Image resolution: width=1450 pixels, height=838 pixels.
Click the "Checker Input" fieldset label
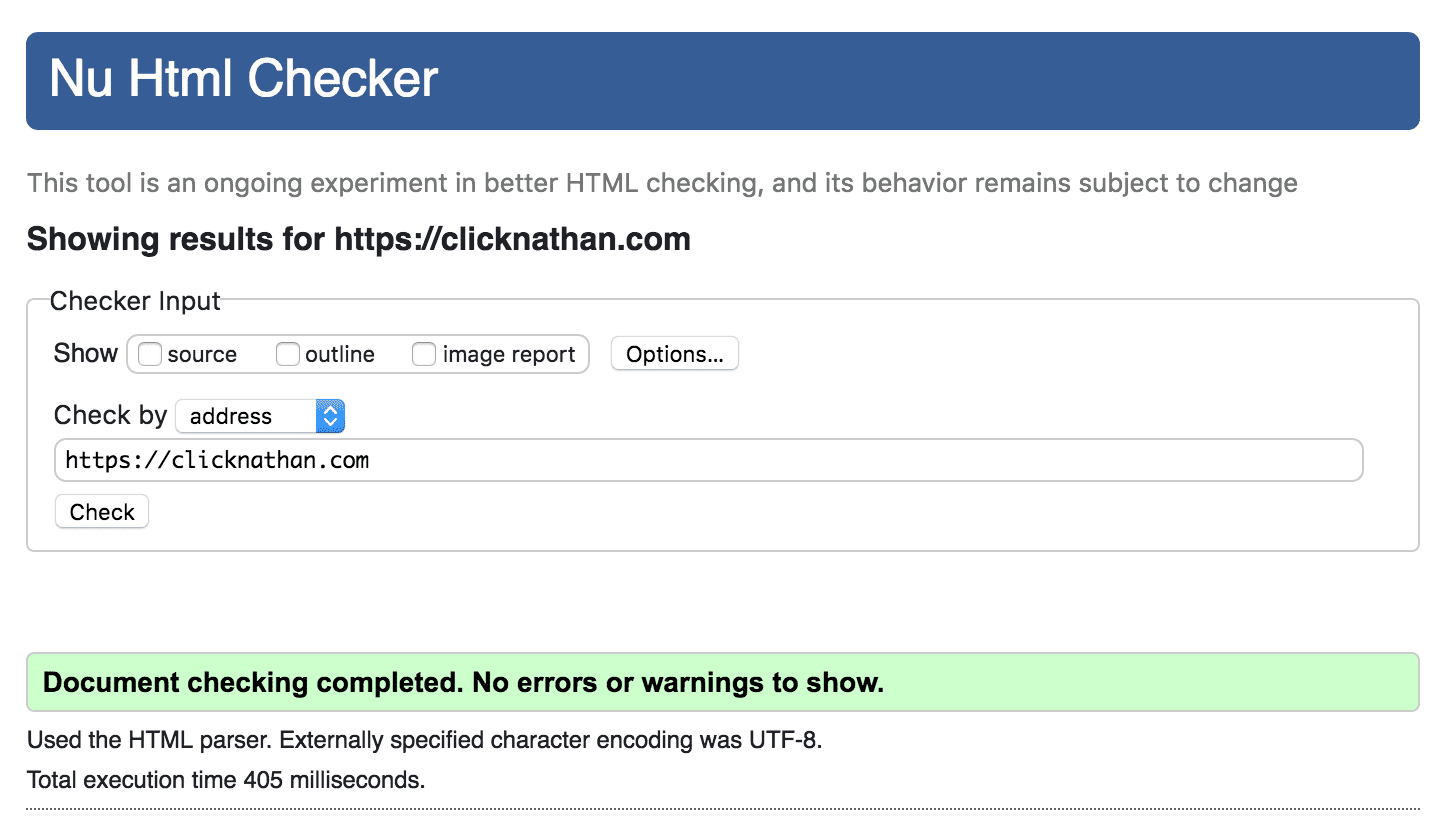[135, 301]
